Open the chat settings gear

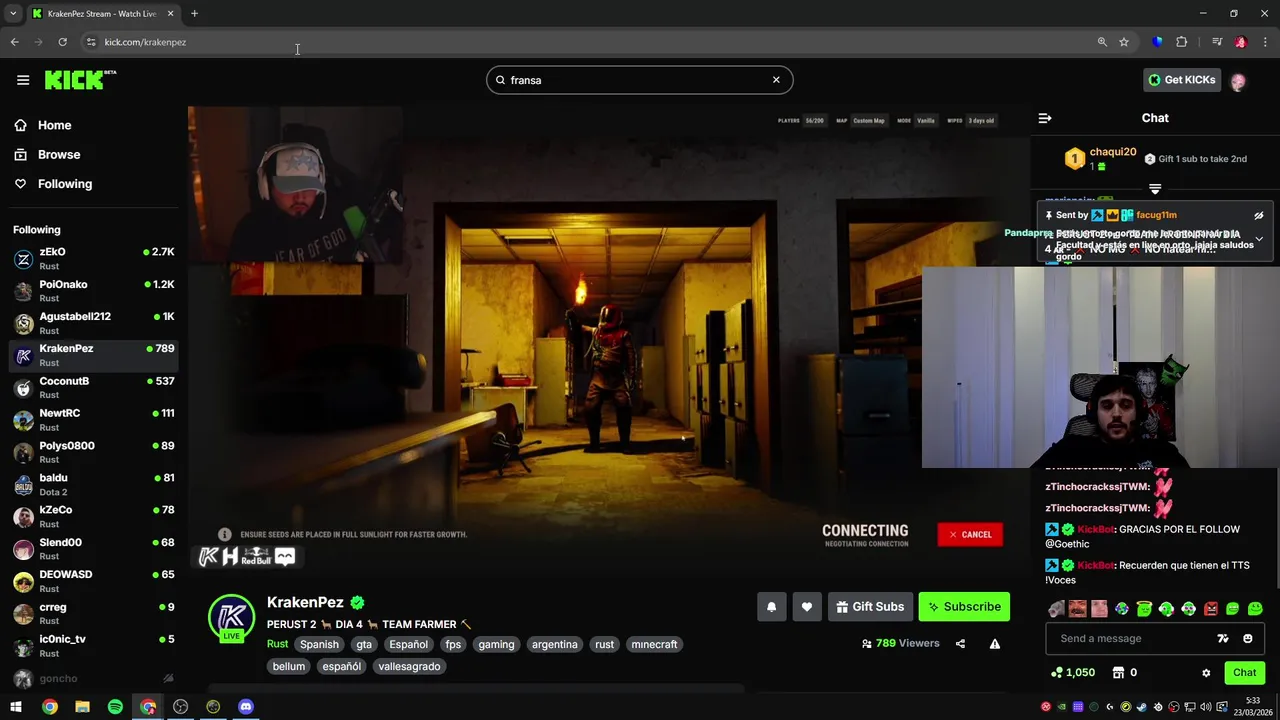click(x=1206, y=673)
